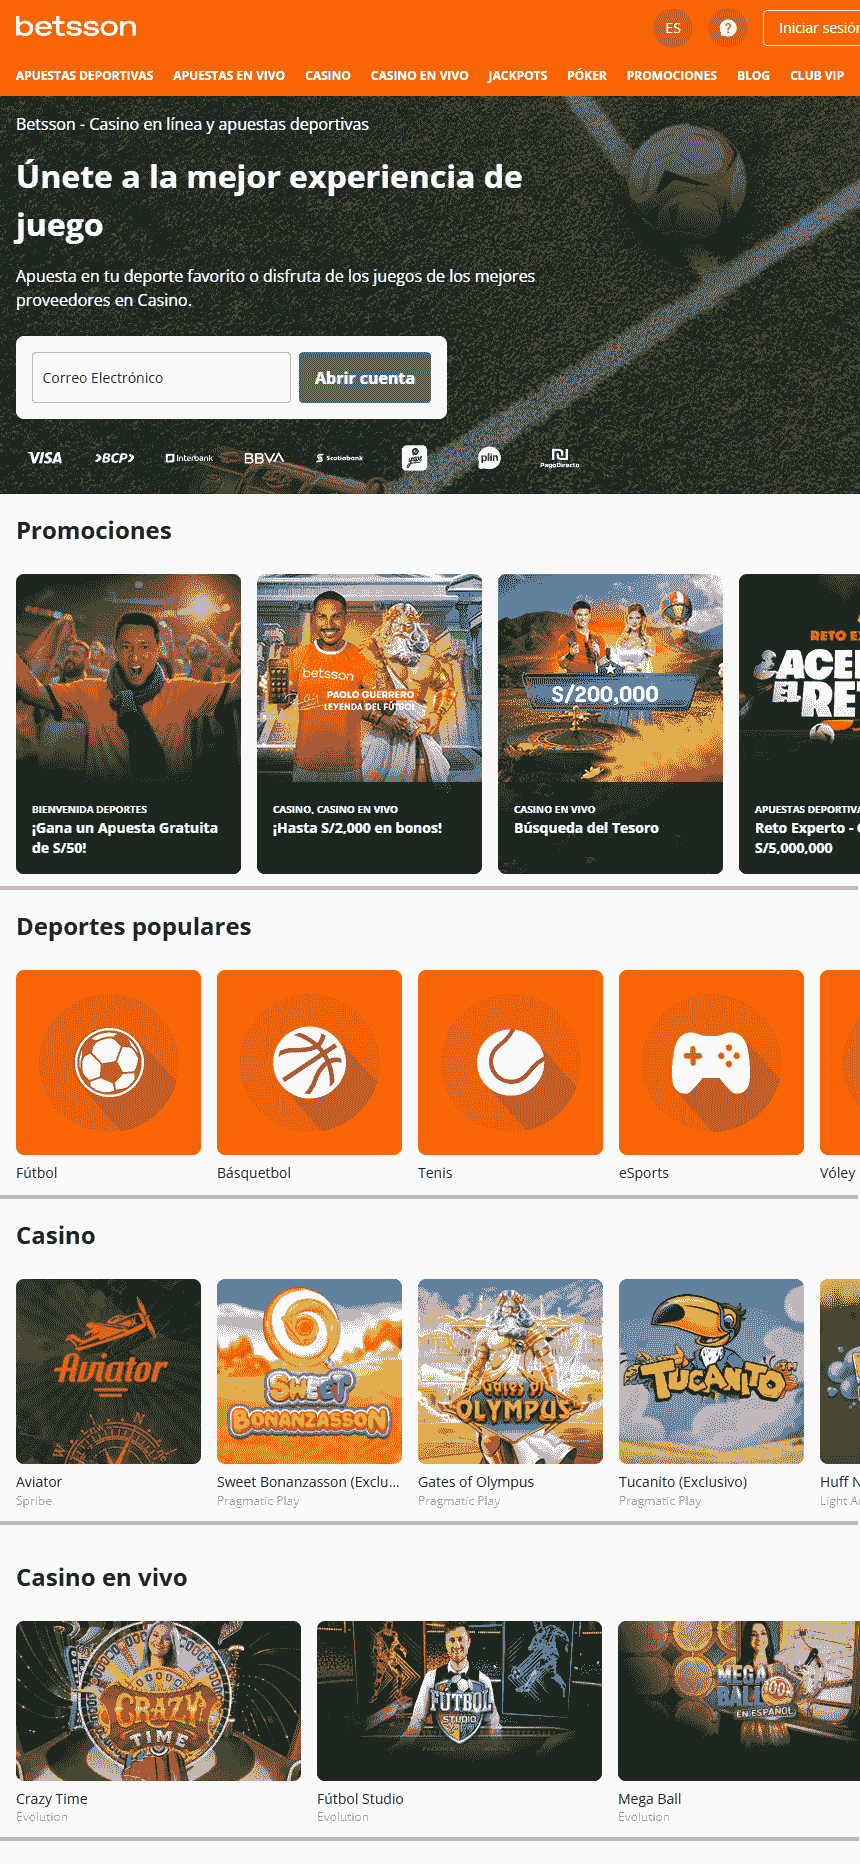Go to Casino en Vivo menu item
This screenshot has width=860, height=1864.
click(x=419, y=75)
